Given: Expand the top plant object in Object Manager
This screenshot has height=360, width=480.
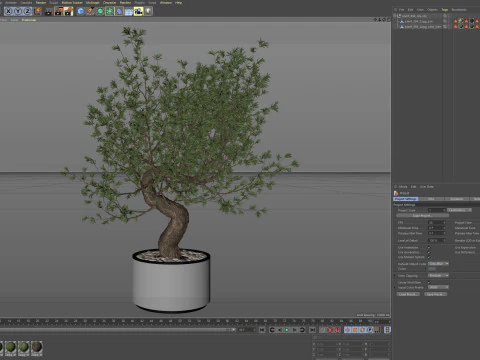Looking at the screenshot, I should (395, 16).
